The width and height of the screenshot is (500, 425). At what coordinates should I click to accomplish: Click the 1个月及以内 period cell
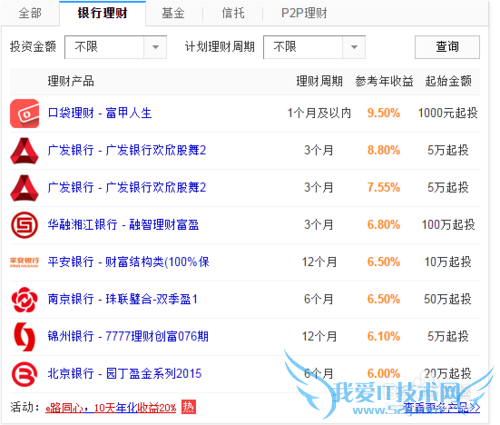319,113
